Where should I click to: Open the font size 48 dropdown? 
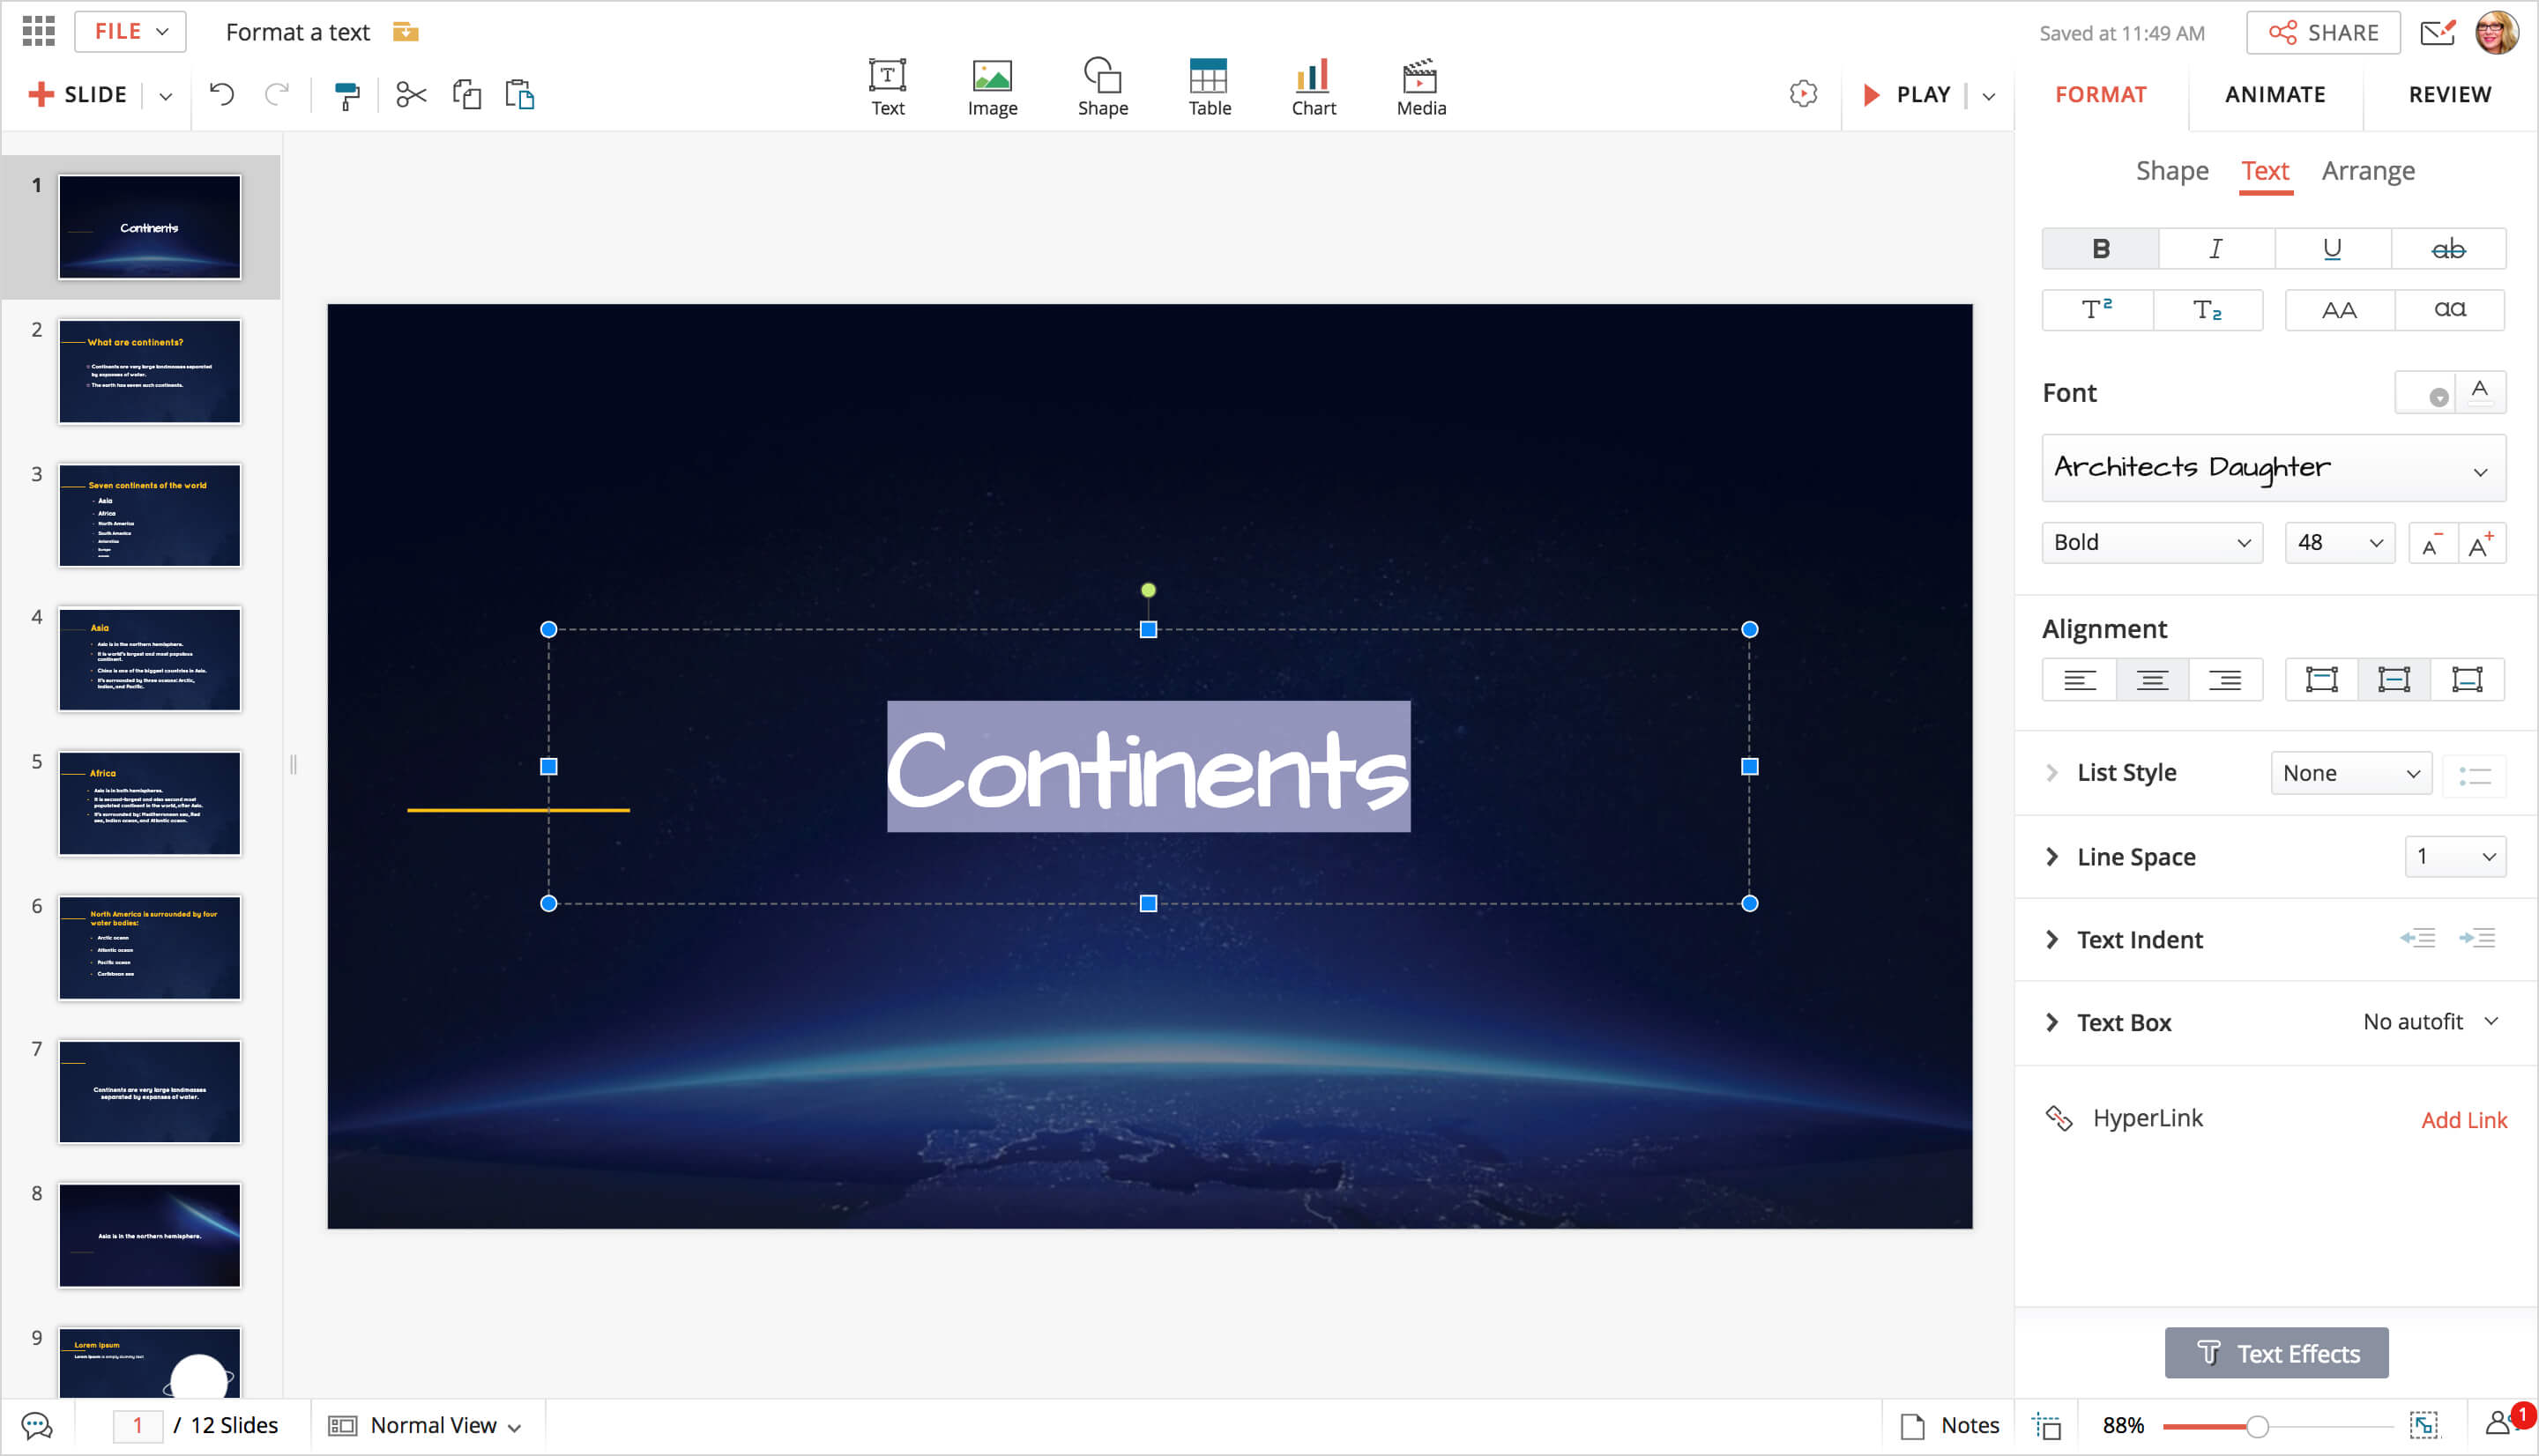pos(2338,543)
